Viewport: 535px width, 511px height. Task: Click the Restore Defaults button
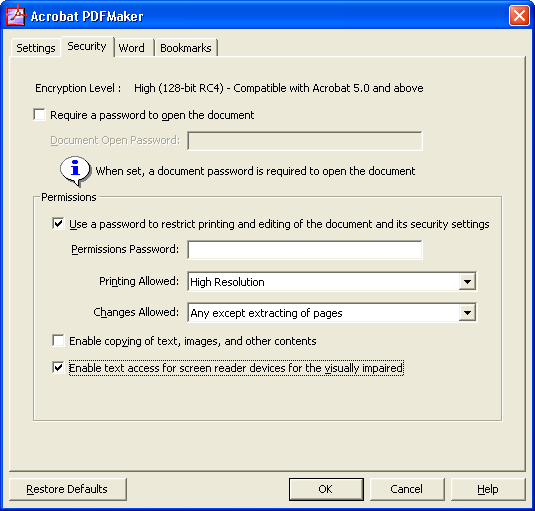[x=68, y=489]
